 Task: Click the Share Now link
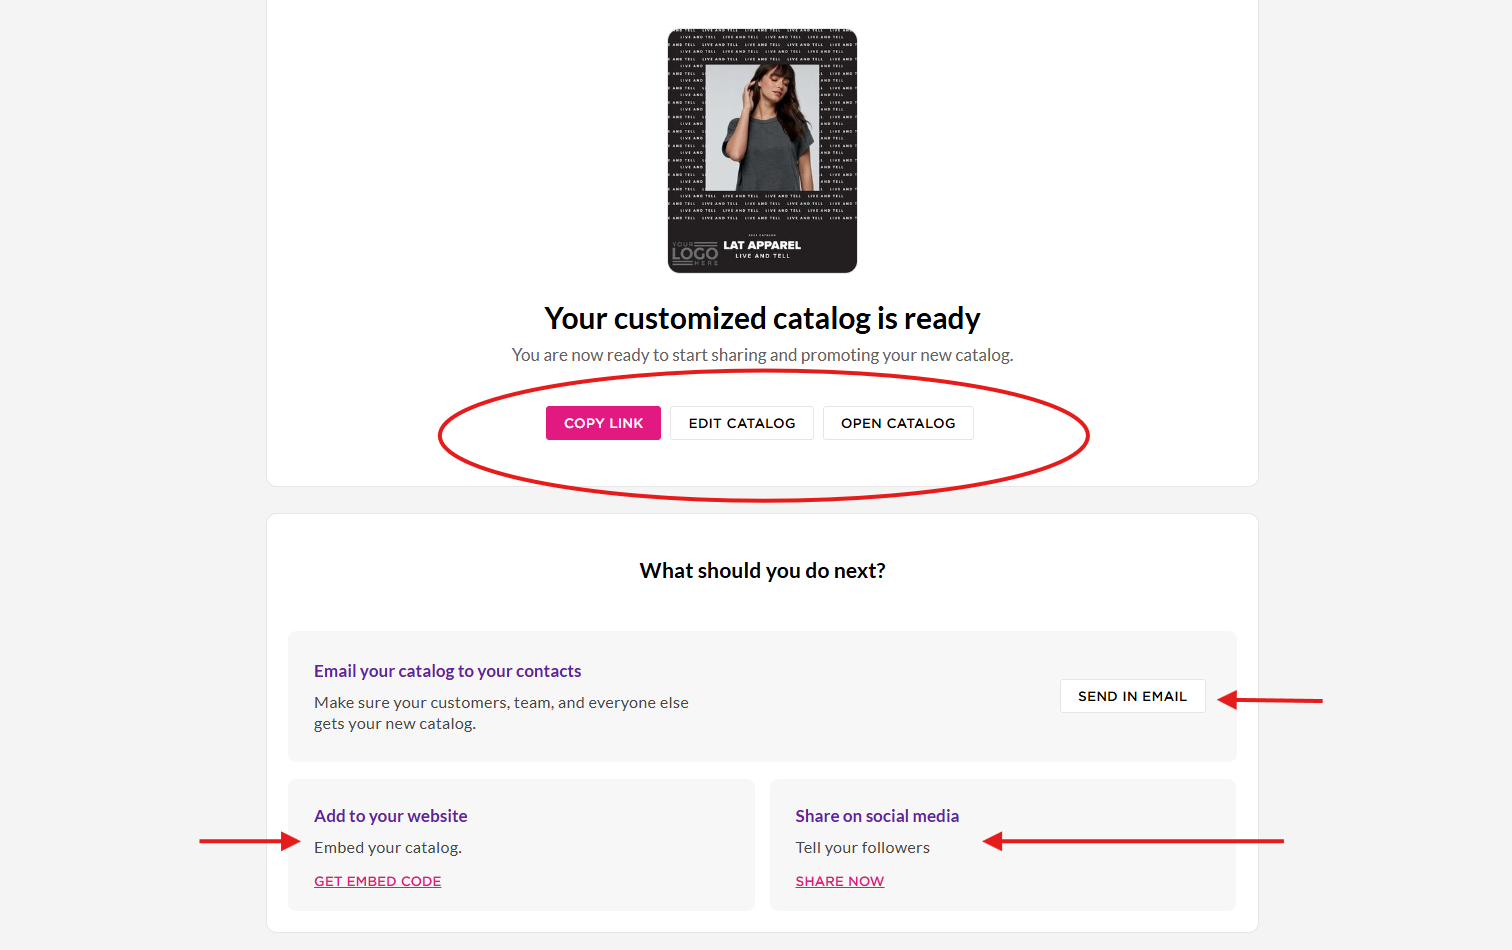coord(839,881)
